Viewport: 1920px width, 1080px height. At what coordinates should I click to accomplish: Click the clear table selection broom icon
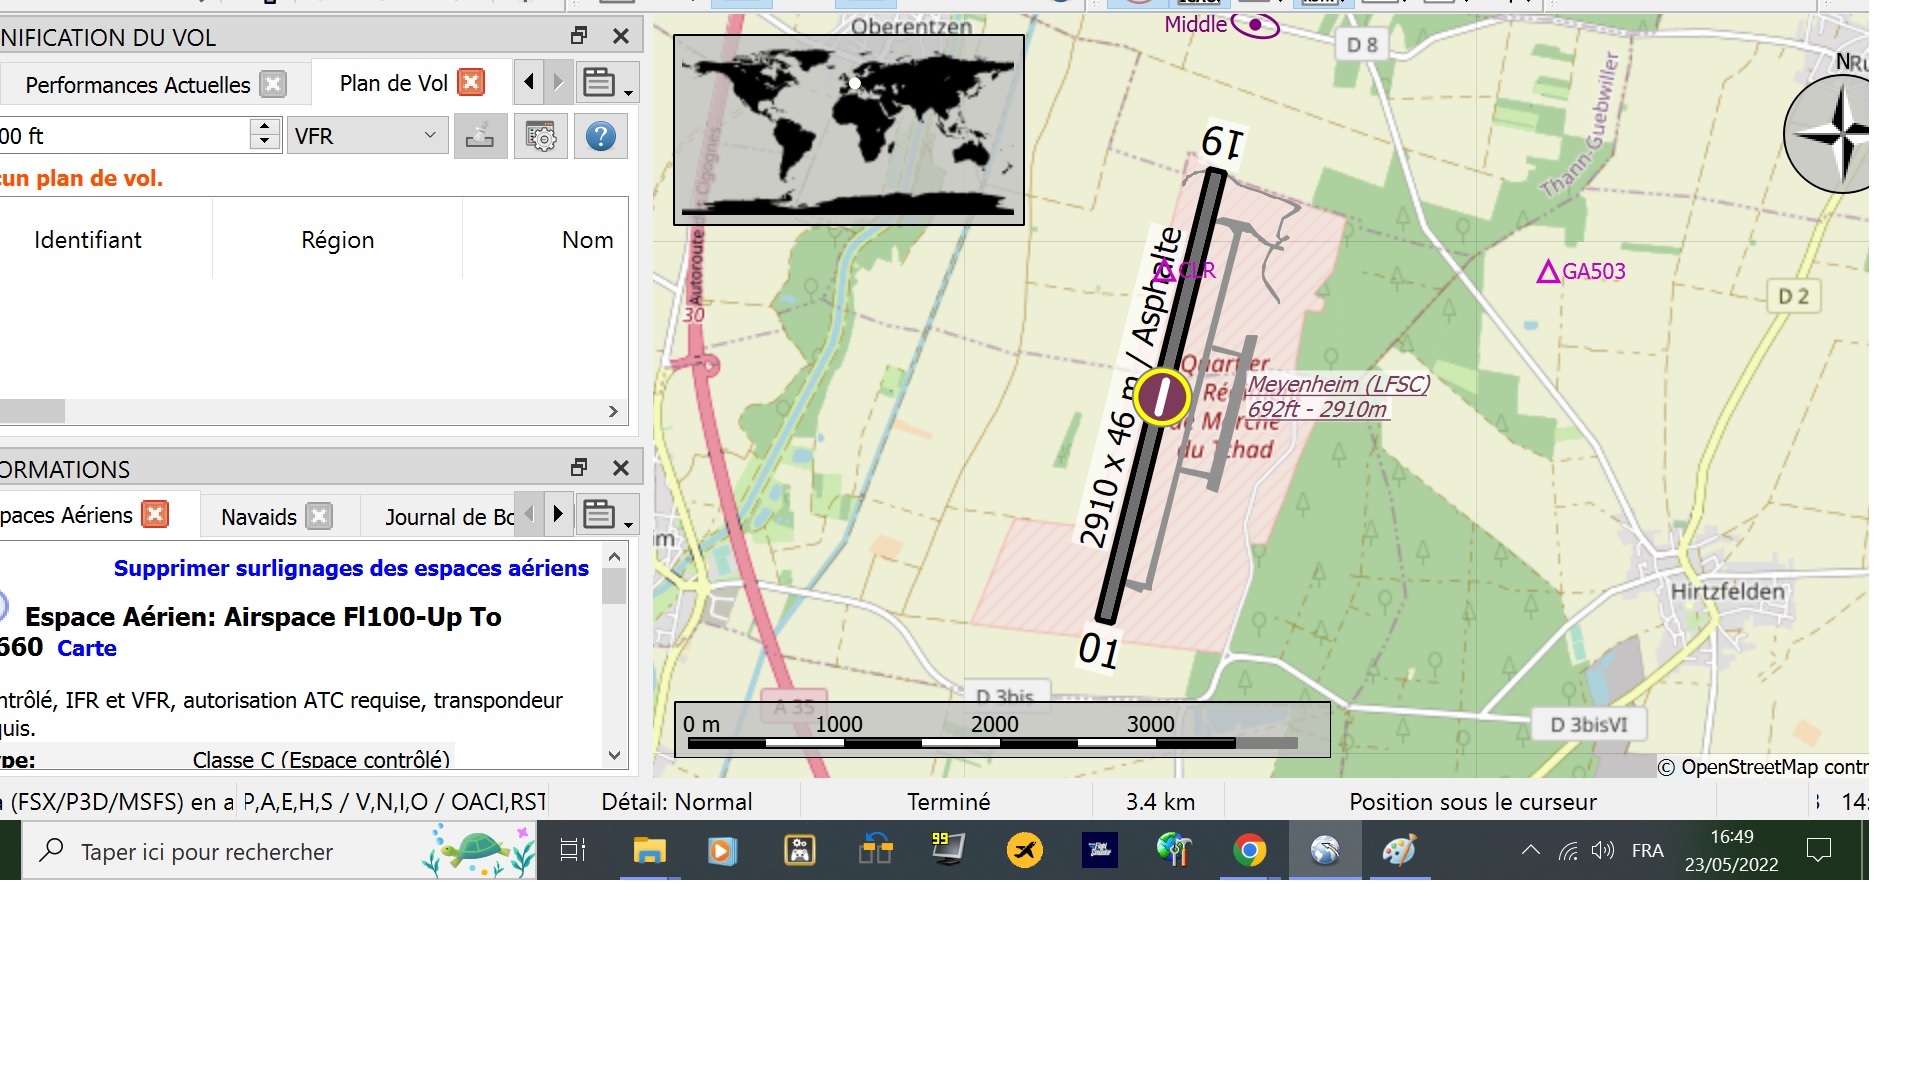[x=480, y=136]
